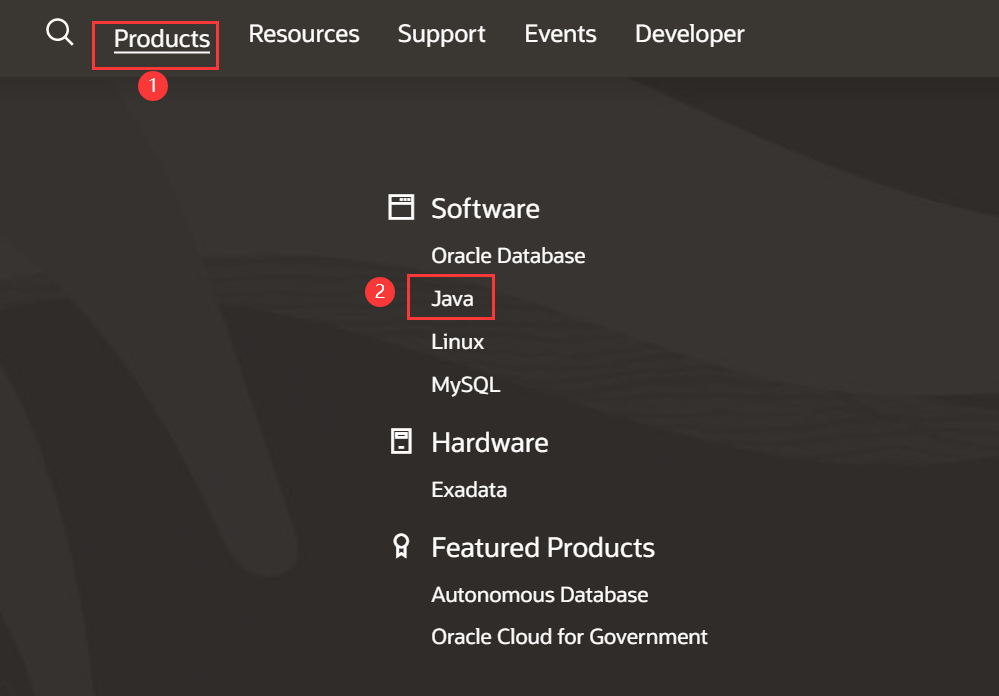Click the Software window icon

401,208
